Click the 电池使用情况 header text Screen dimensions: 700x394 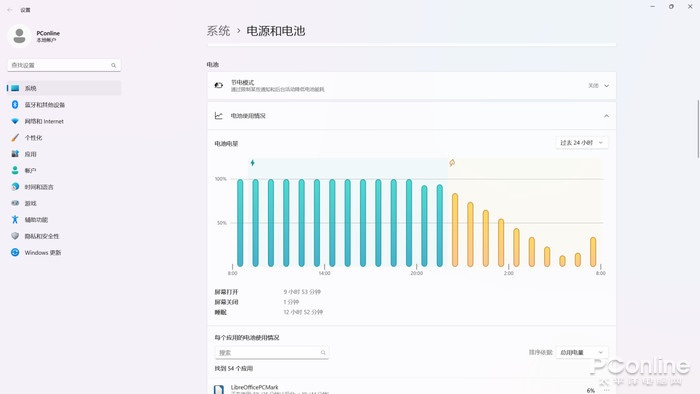[x=248, y=116]
